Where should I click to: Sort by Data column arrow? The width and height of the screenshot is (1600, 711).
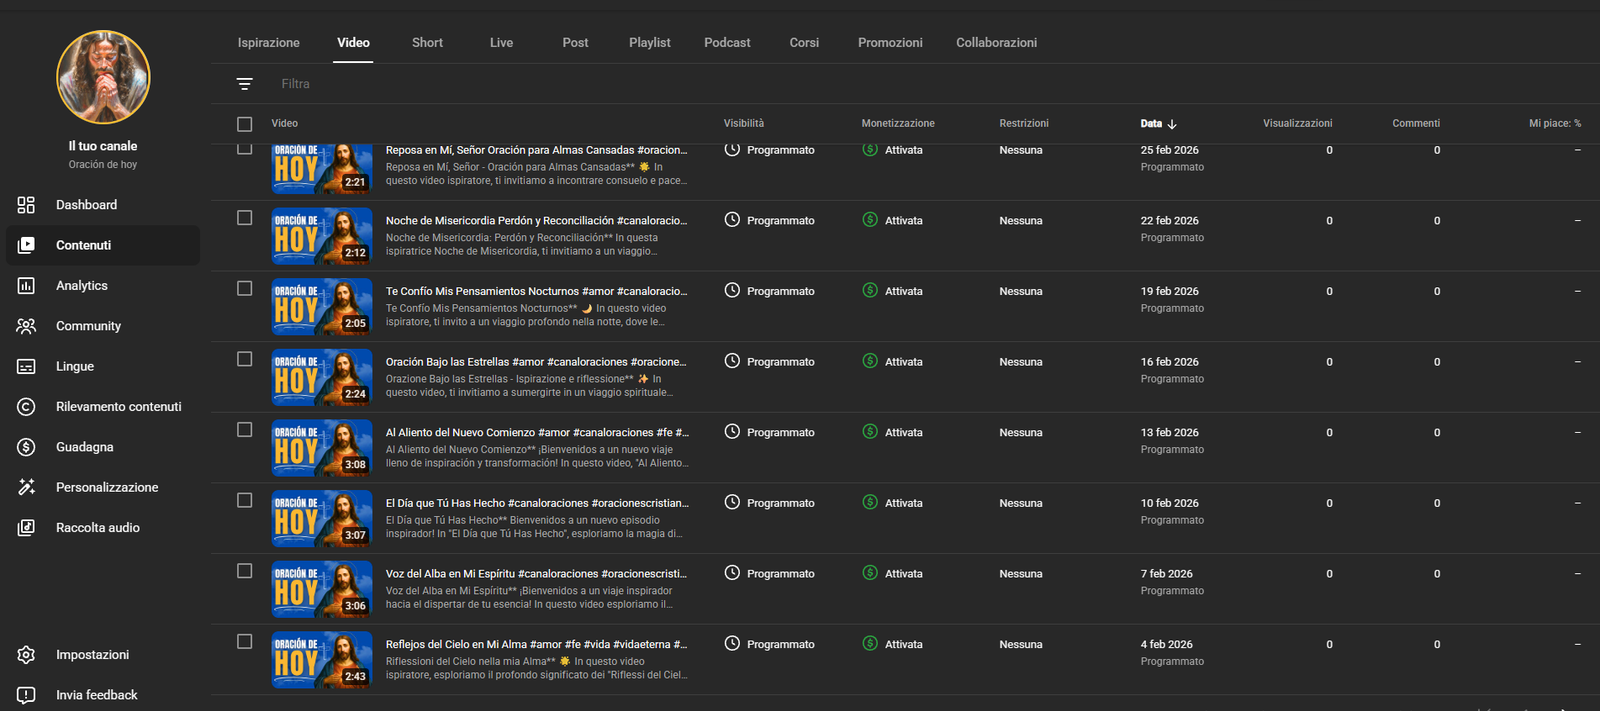point(1172,124)
